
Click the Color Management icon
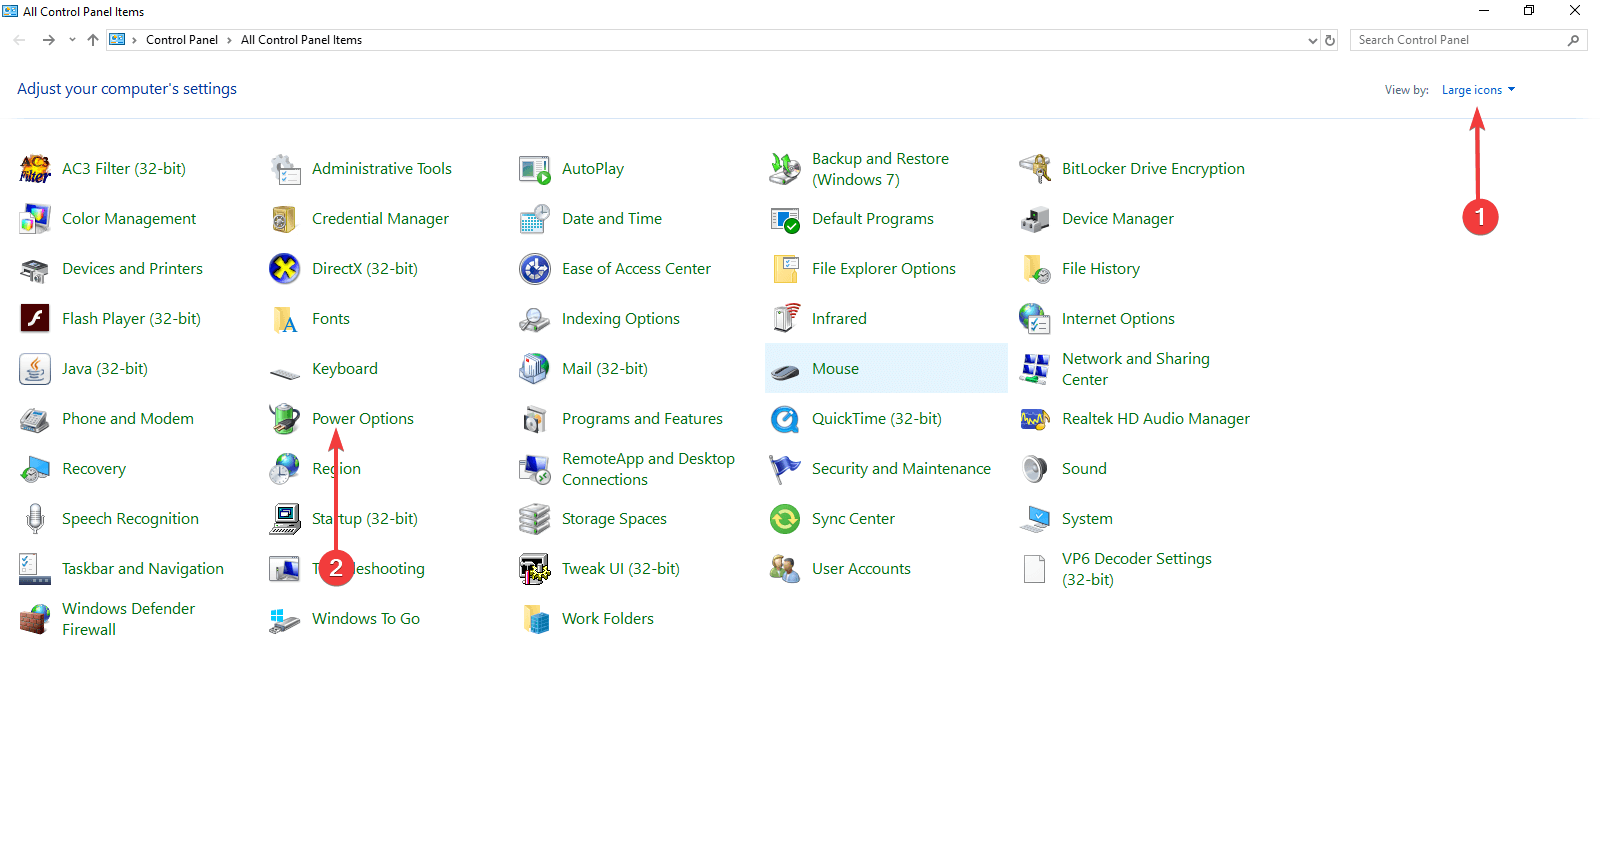(35, 219)
